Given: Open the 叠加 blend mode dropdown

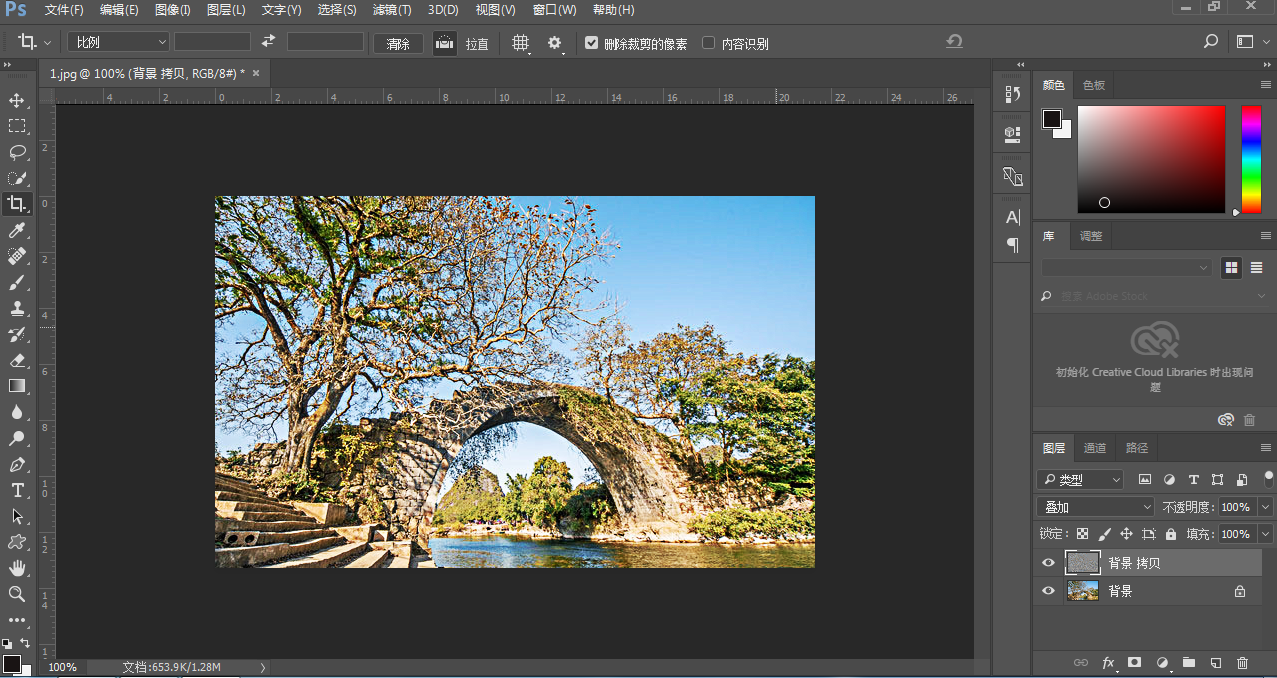Looking at the screenshot, I should pyautogui.click(x=1095, y=507).
